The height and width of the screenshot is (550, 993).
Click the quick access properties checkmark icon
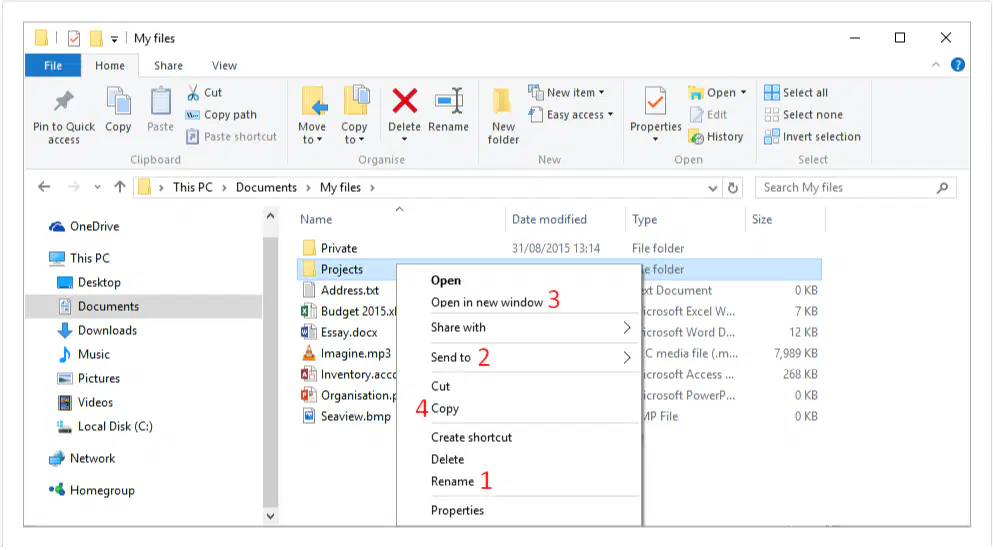[74, 39]
